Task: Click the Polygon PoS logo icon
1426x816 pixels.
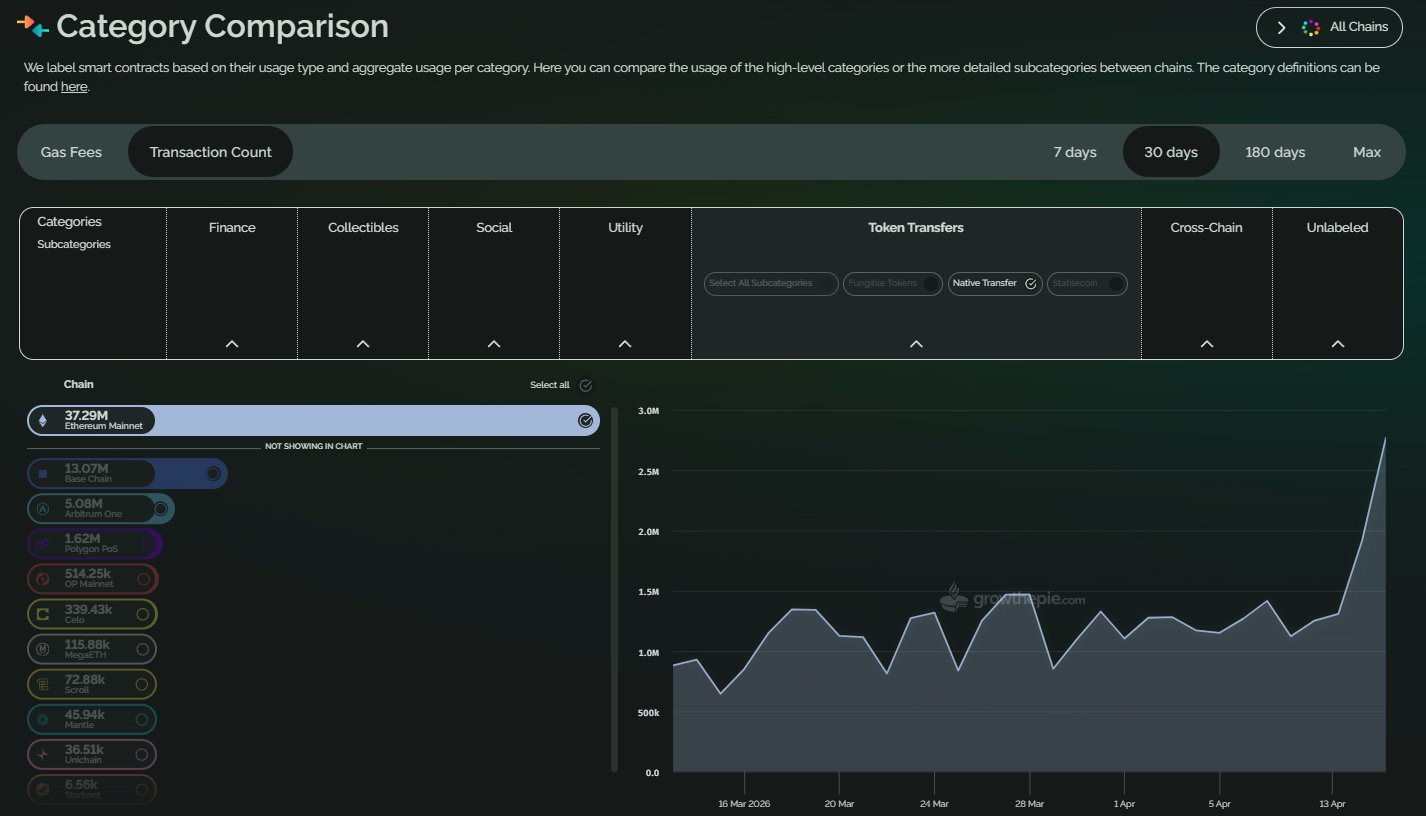Action: click(42, 544)
